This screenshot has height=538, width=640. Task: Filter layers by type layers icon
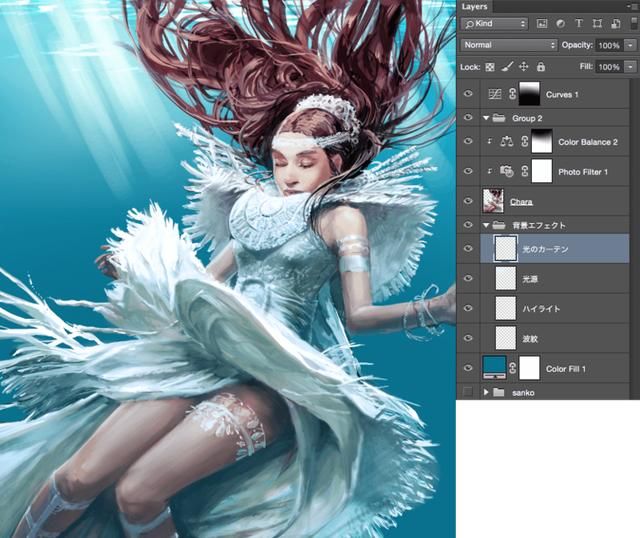pos(579,24)
